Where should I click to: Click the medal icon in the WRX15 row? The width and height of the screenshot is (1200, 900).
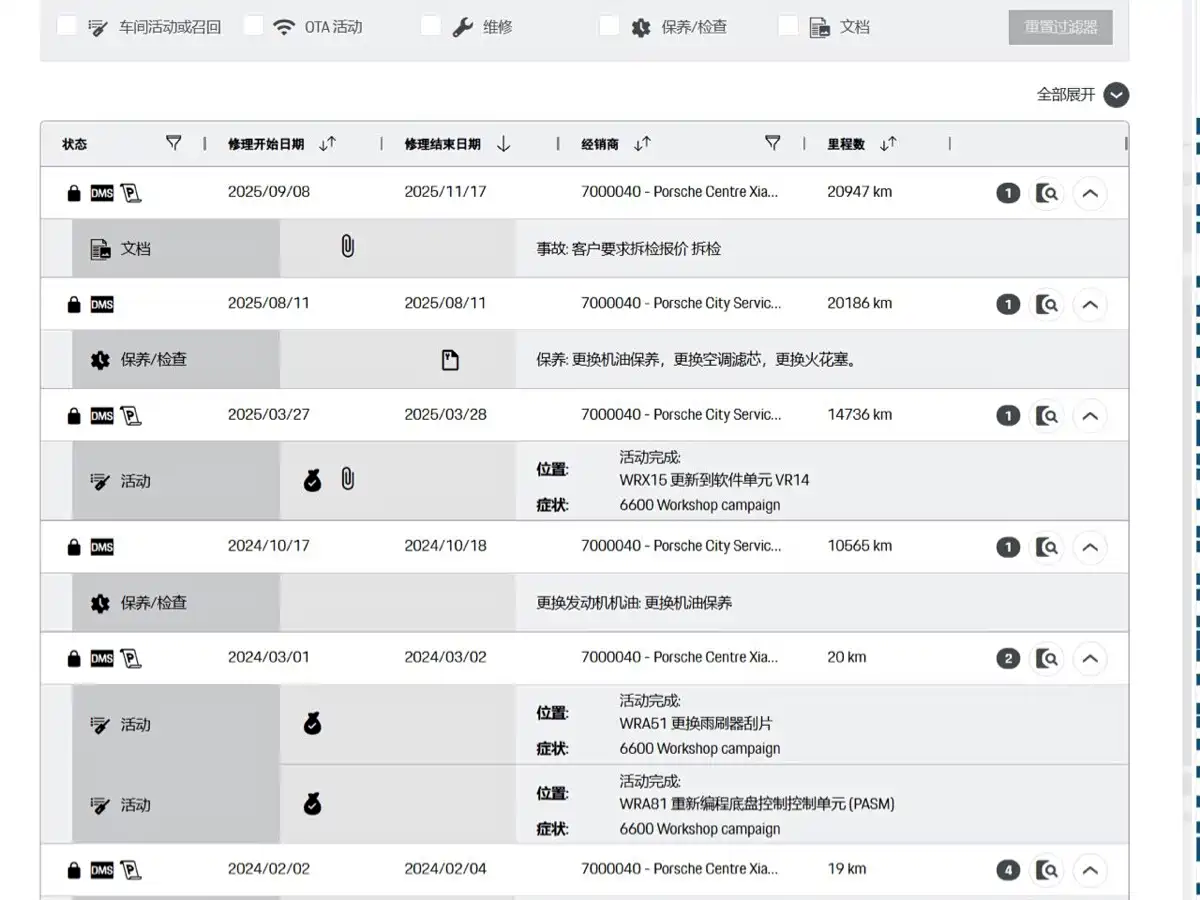pyautogui.click(x=313, y=481)
